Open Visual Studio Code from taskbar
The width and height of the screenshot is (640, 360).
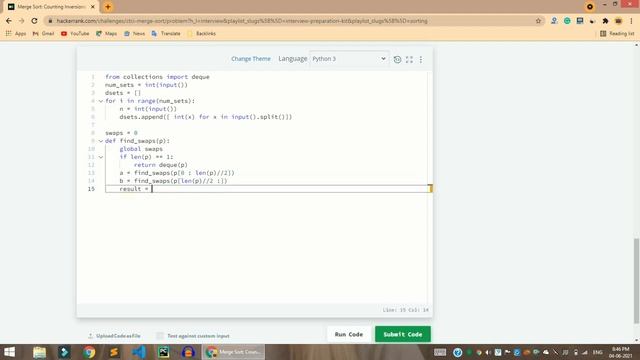tap(139, 352)
